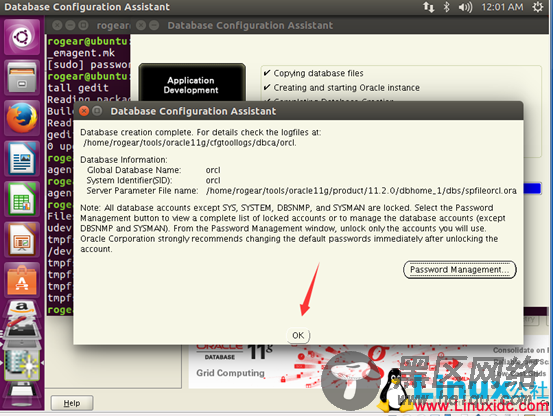Click the 'System Identifier(SID):' label
The height and width of the screenshot is (416, 553).
tap(129, 181)
